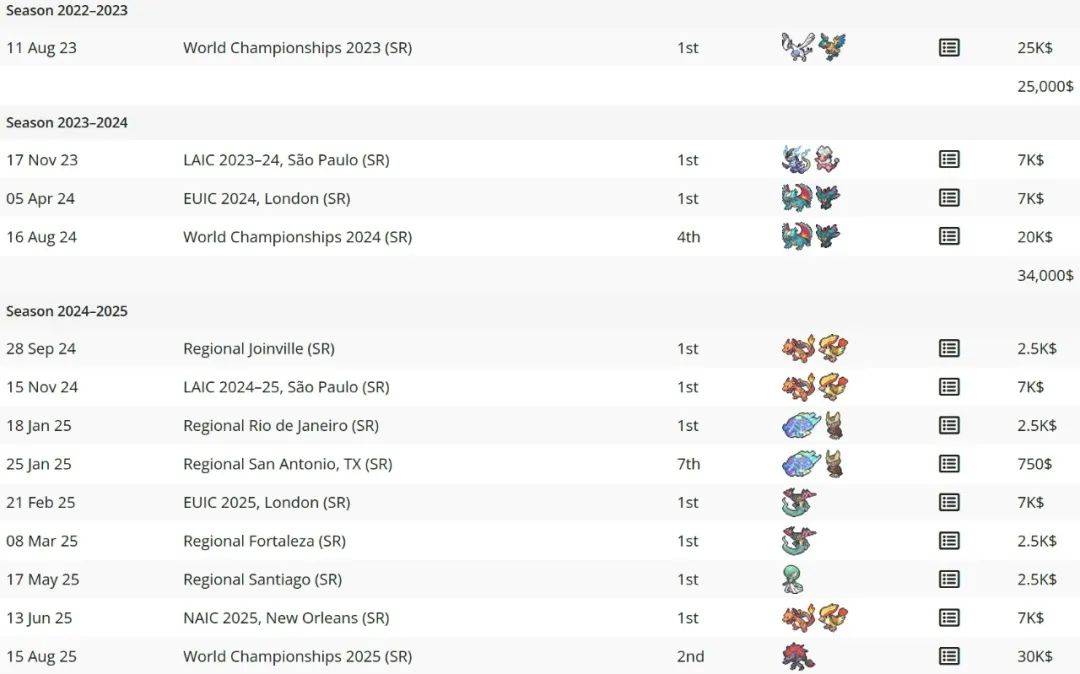View decklist icon for EUIC 2025 London
The width and height of the screenshot is (1080, 674).
click(949, 502)
